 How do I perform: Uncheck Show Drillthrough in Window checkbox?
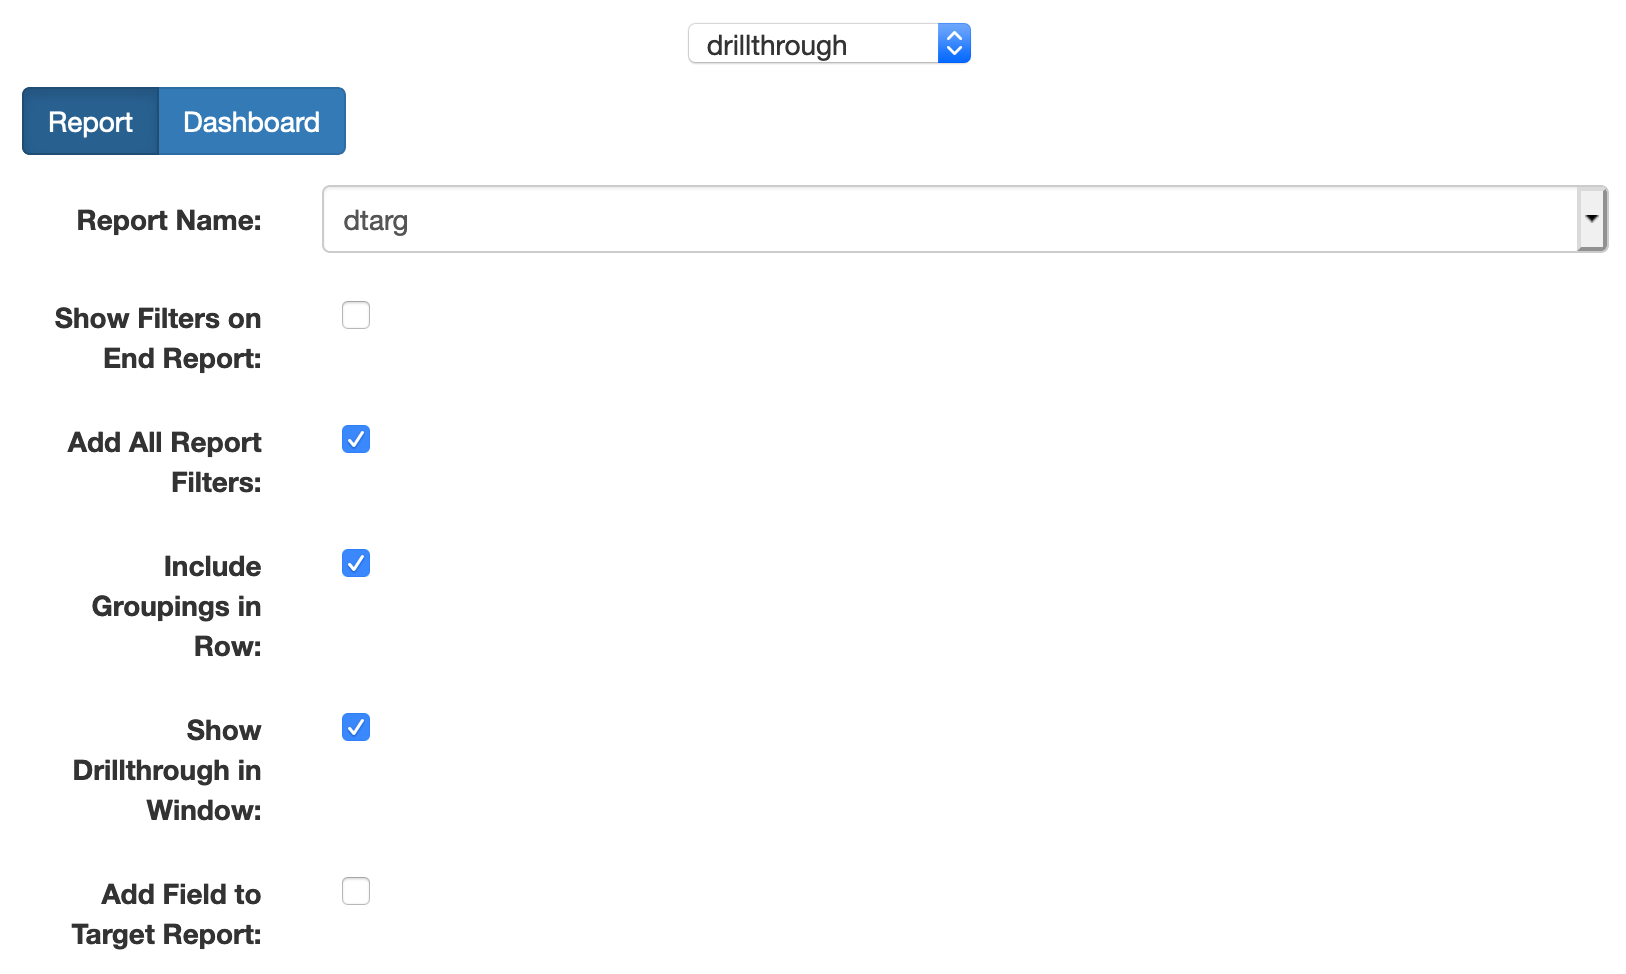pyautogui.click(x=356, y=728)
